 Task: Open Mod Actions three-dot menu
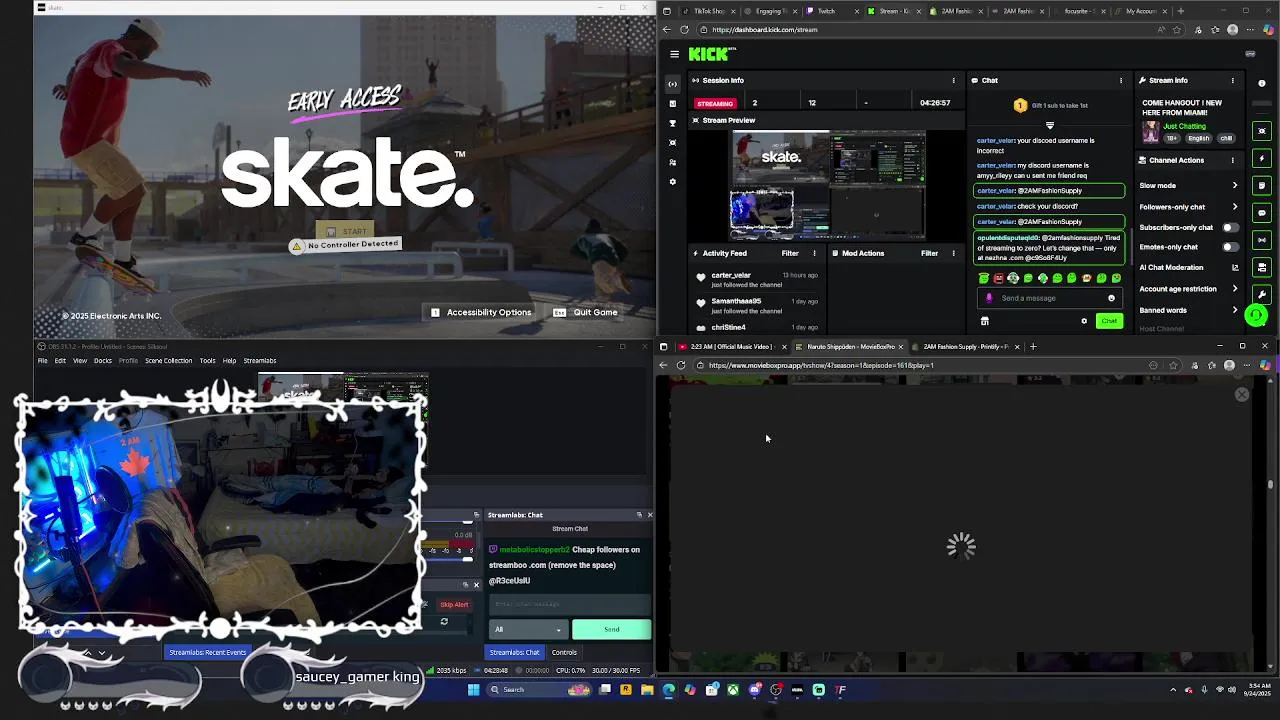(953, 253)
